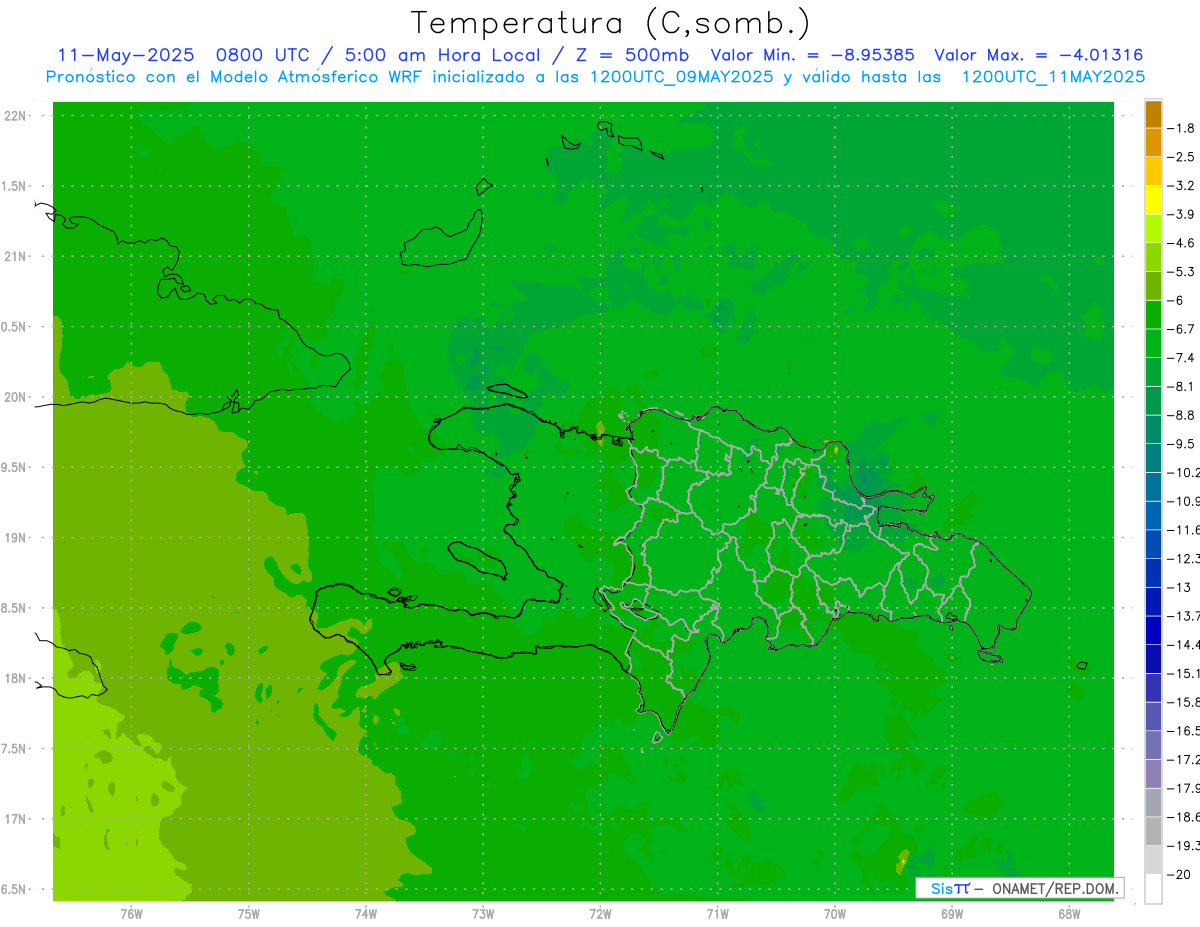Click the '20N' latitude label
The width and height of the screenshot is (1200, 927).
[17, 398]
